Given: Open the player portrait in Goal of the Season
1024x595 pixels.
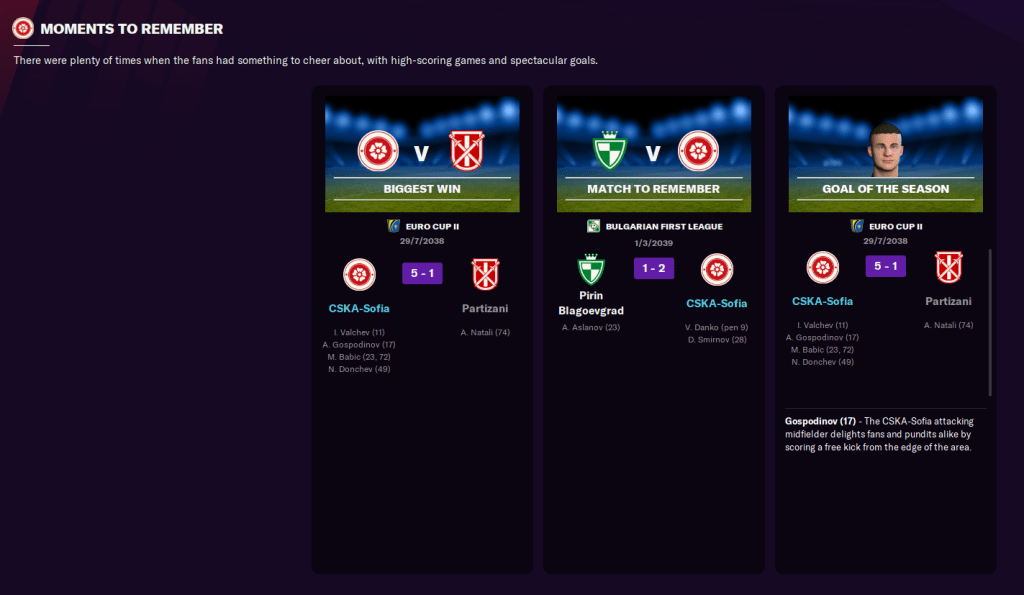Looking at the screenshot, I should (x=885, y=148).
